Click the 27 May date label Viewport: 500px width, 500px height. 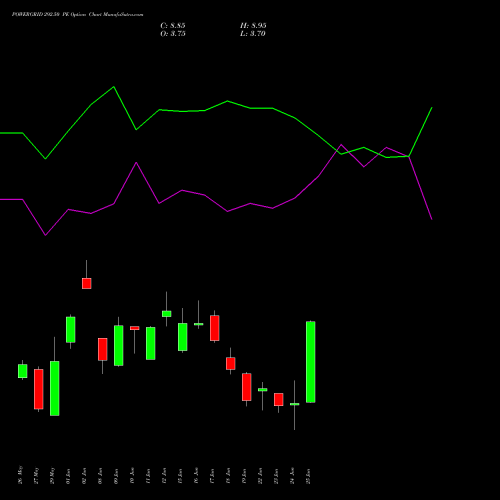pos(37,475)
